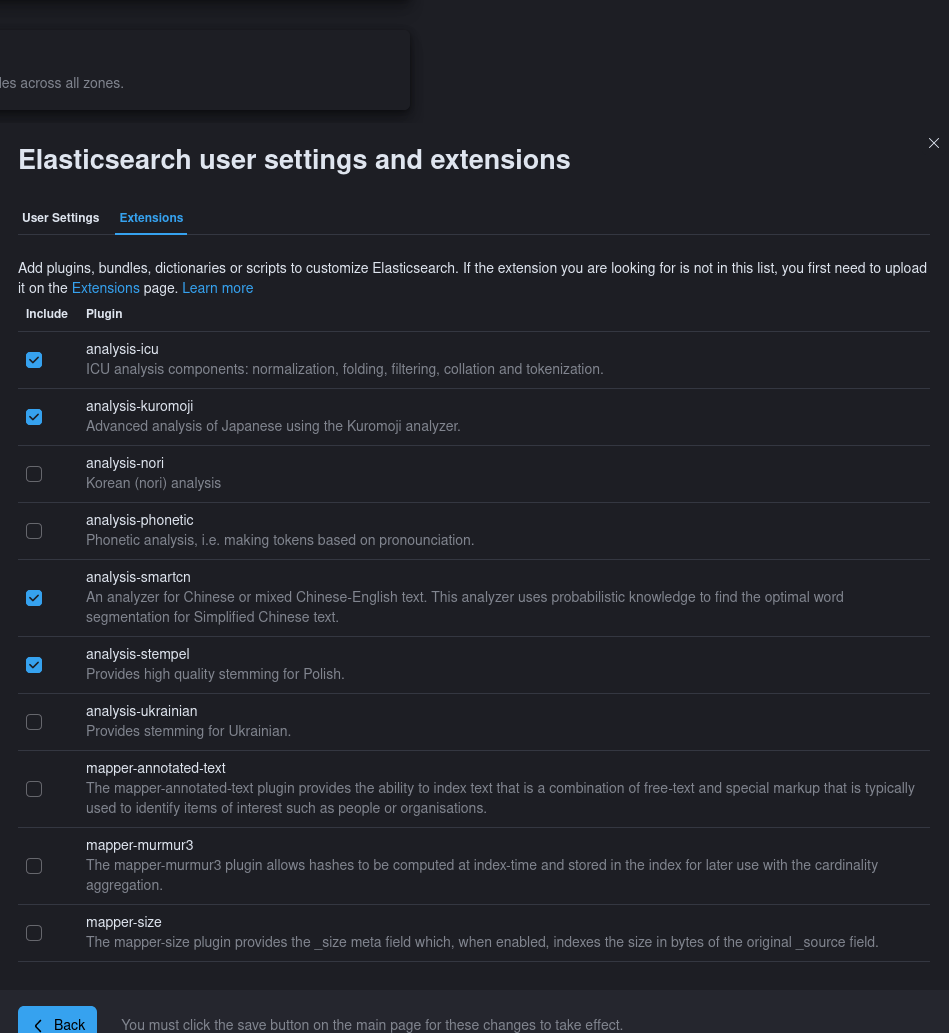Click the Back button's left chevron icon
The image size is (949, 1033).
point(38,1025)
